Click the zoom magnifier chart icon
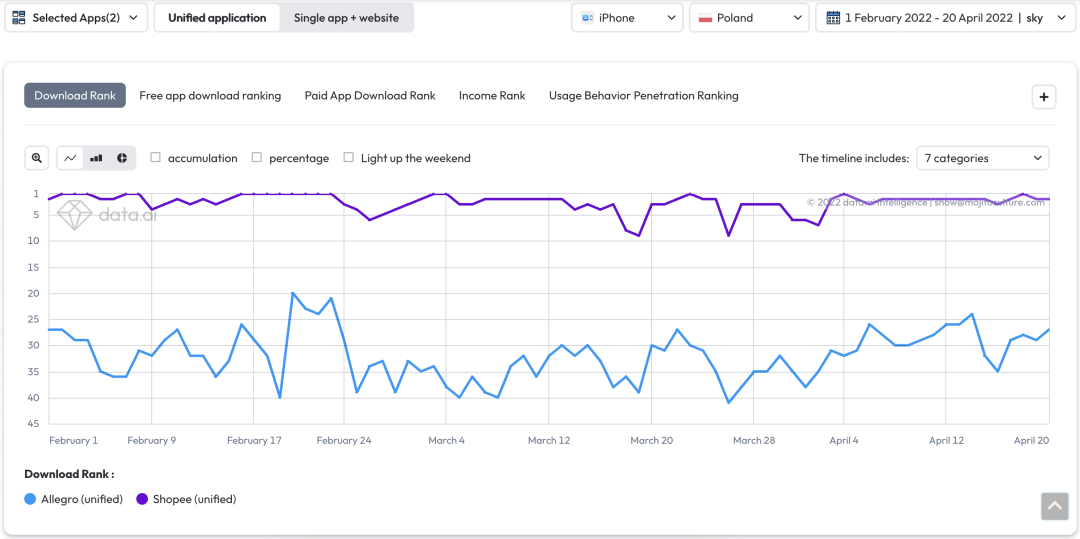Viewport: 1080px width, 539px height. point(37,158)
